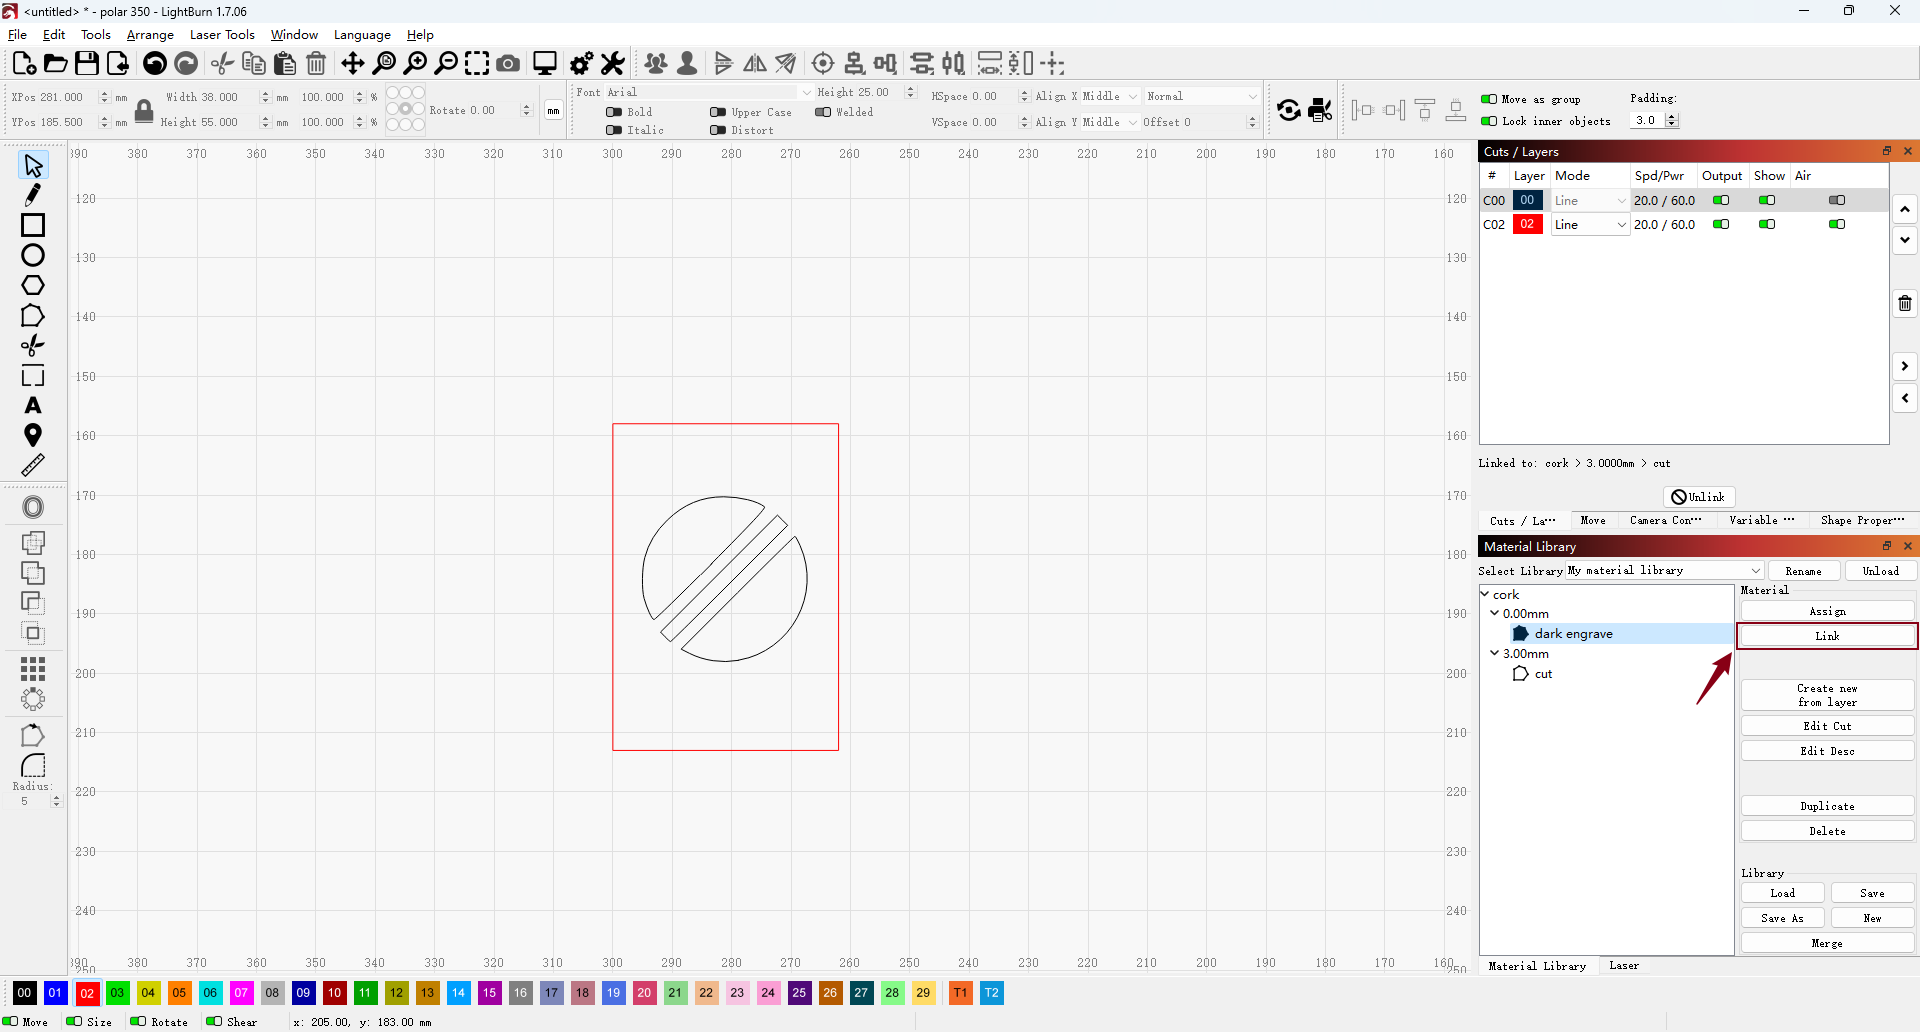Choose the Draw Lines pencil tool
Image resolution: width=1920 pixels, height=1032 pixels.
(33, 195)
